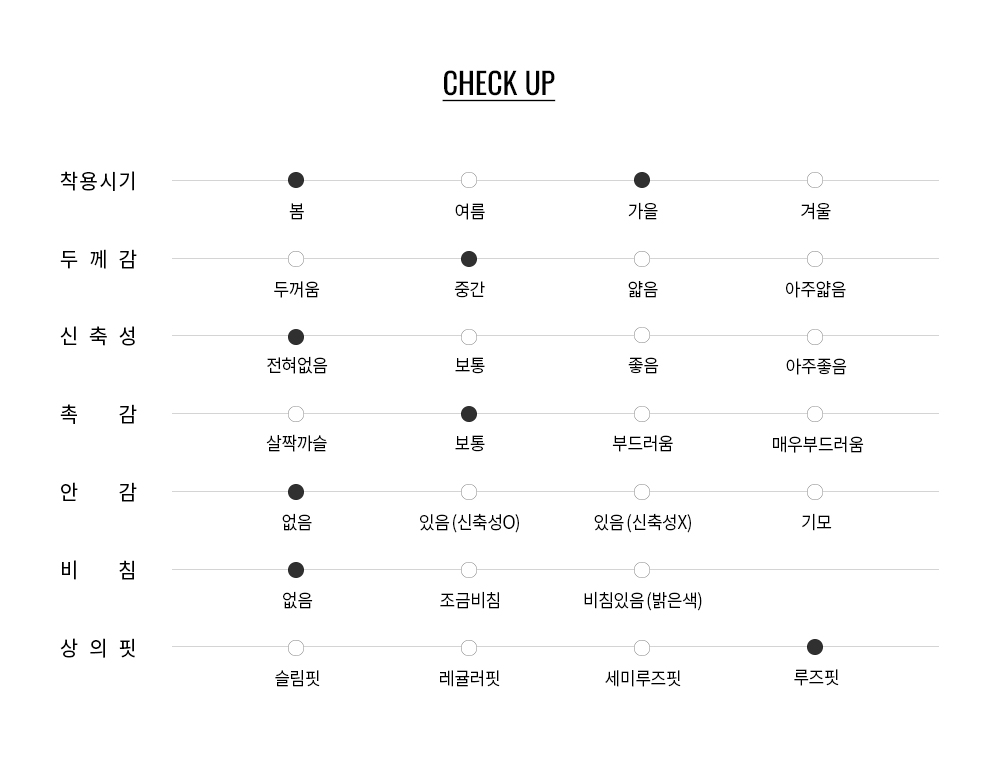Click the CHECK UP heading
Viewport: 1000px width, 777px height.
[498, 83]
